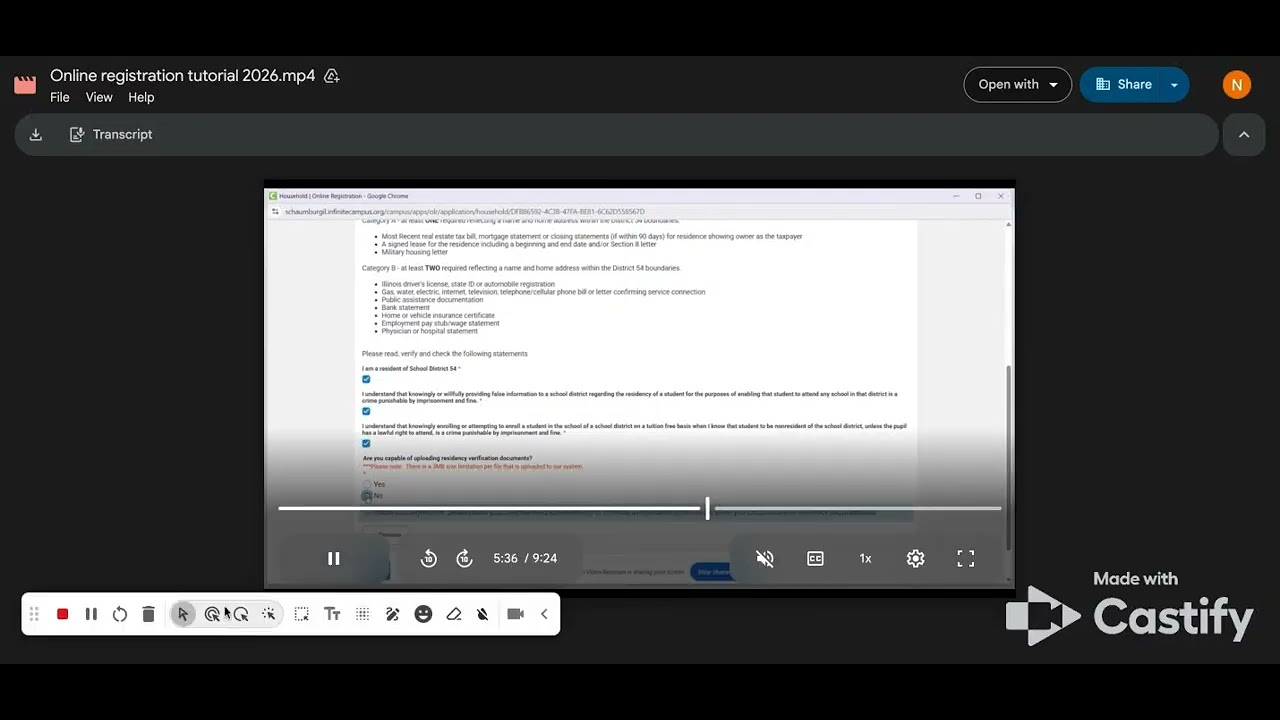The height and width of the screenshot is (720, 1280).
Task: Grab the Castify toolbar drag handle
Action: tap(34, 614)
